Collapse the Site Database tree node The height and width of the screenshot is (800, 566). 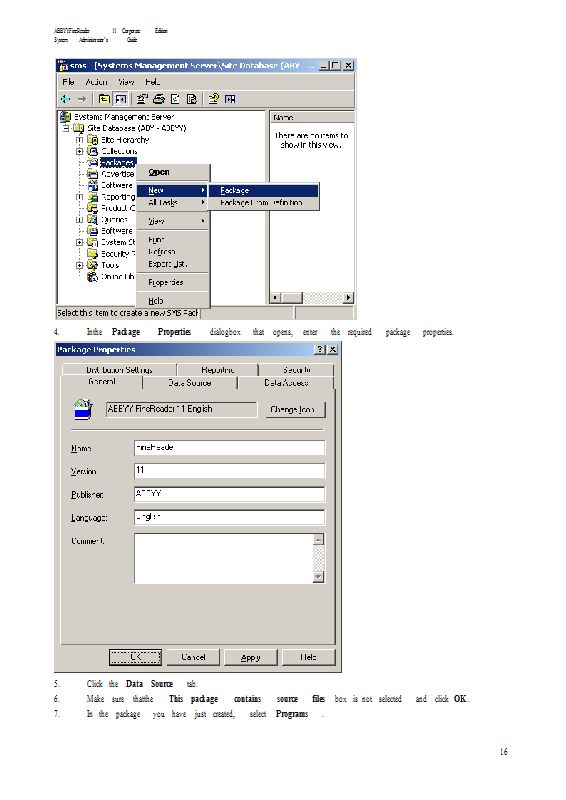click(x=66, y=128)
